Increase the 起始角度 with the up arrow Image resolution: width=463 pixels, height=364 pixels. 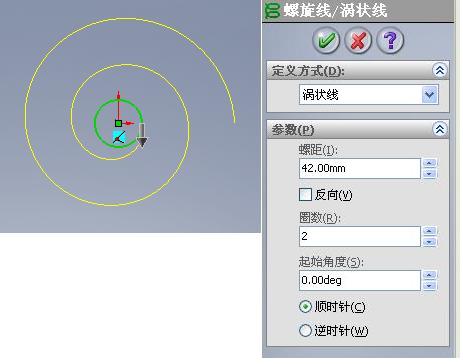pyautogui.click(x=429, y=275)
